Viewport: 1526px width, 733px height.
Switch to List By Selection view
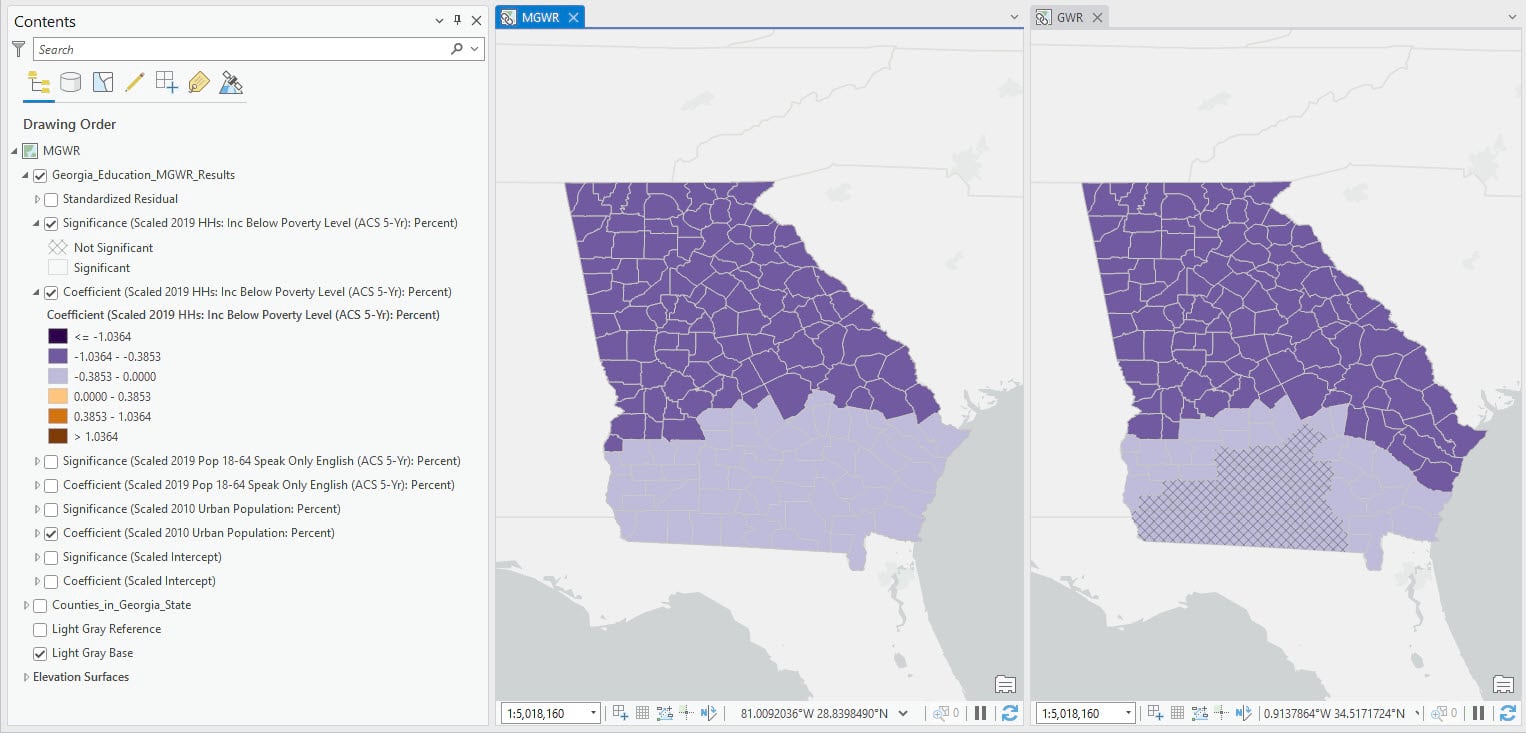[102, 82]
